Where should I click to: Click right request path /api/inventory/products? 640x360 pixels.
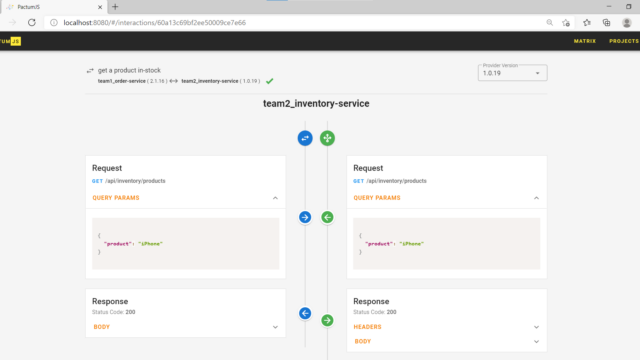pos(396,181)
